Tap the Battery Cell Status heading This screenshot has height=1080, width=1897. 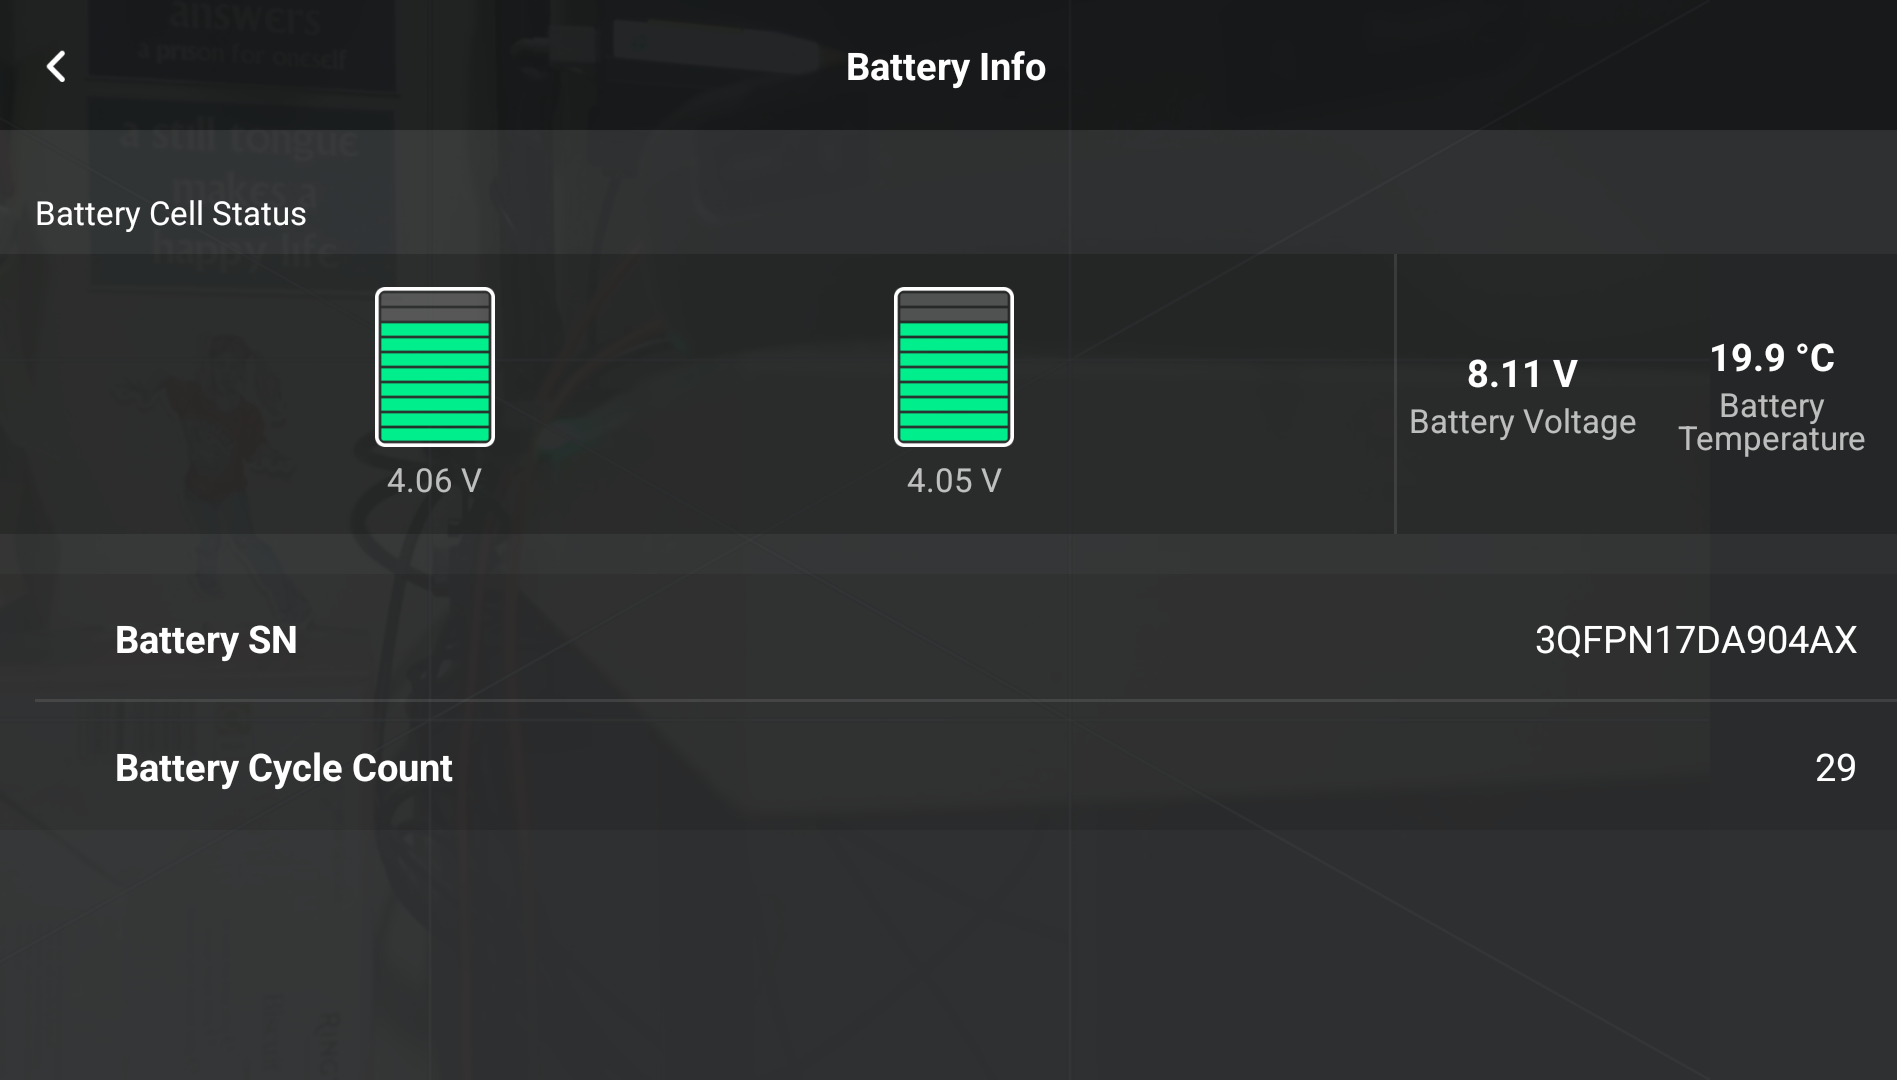pos(171,214)
